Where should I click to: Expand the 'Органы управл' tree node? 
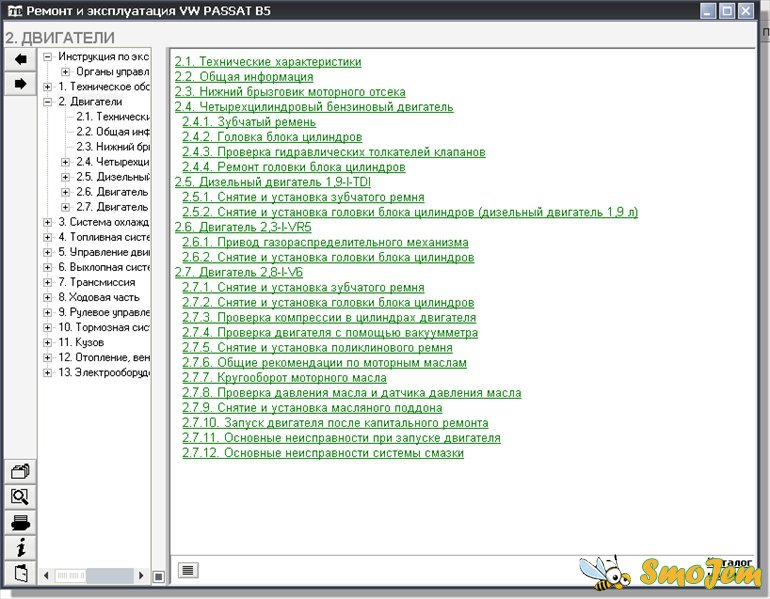click(x=65, y=72)
